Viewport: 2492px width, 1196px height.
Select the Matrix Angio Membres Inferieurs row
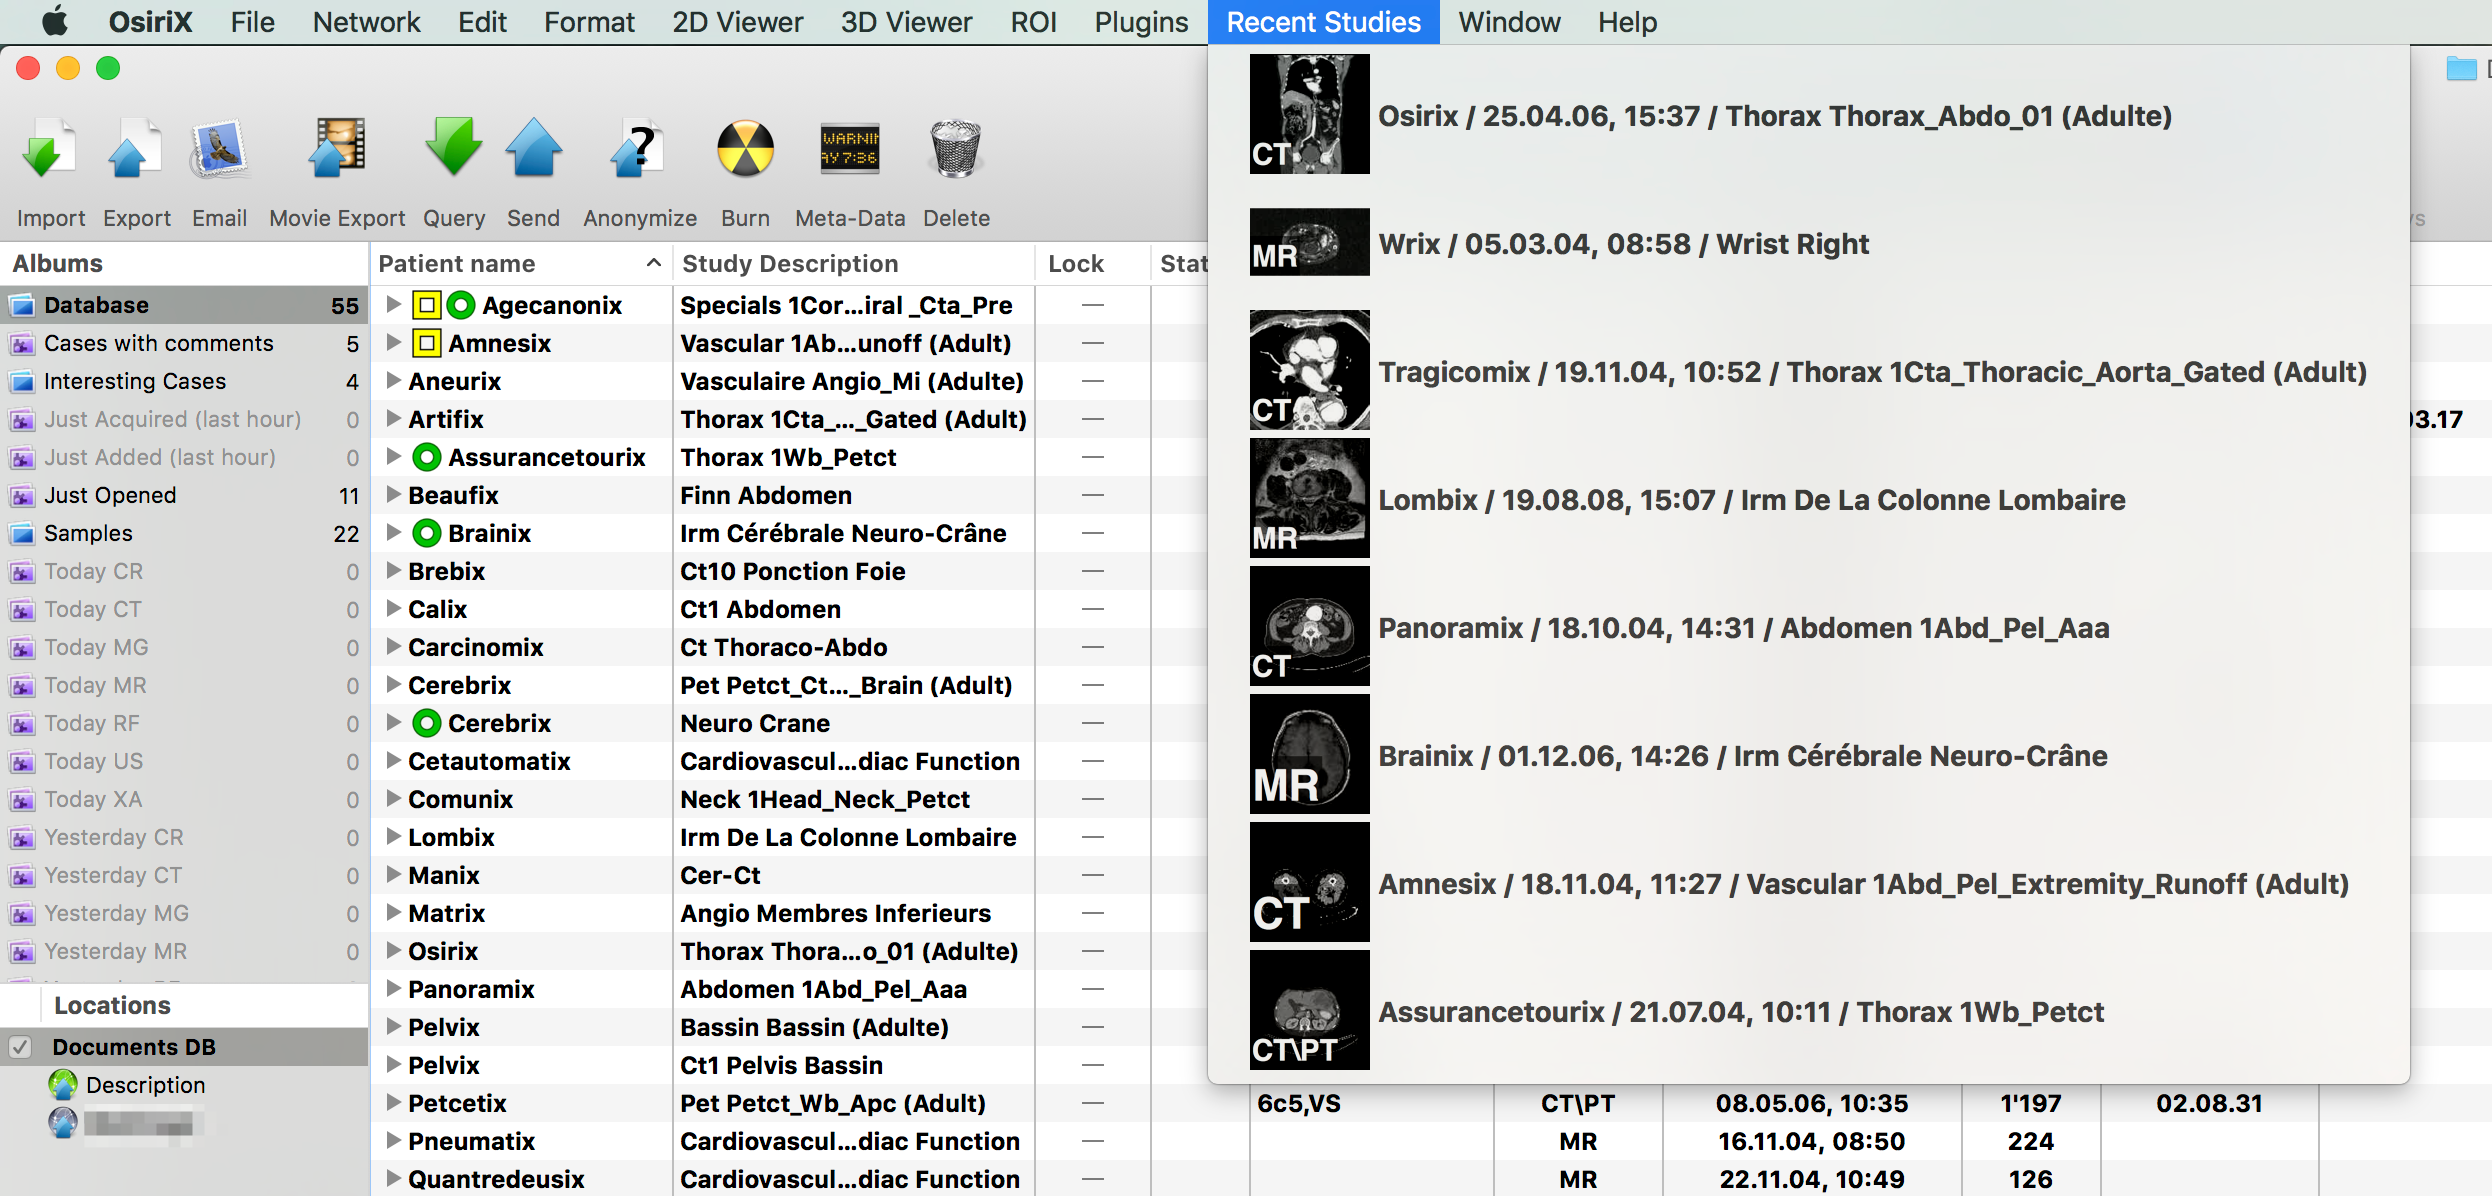[790, 913]
